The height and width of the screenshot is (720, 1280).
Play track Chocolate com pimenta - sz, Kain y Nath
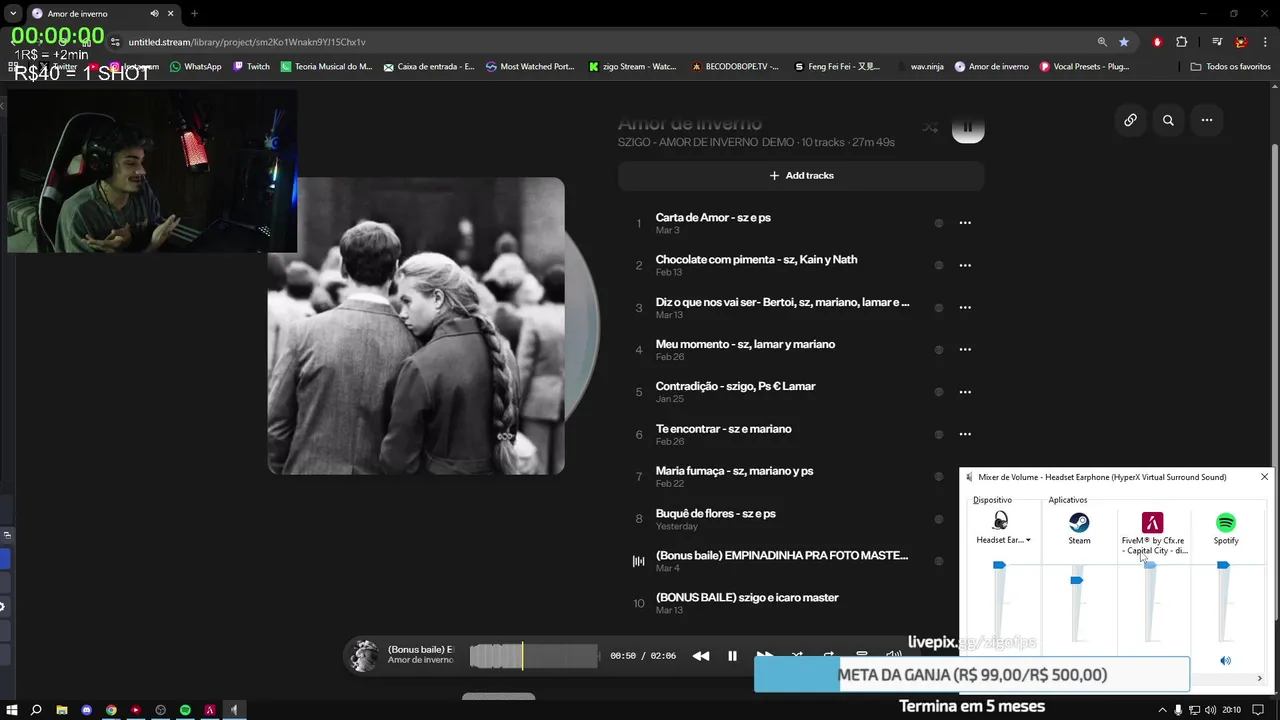756,259
